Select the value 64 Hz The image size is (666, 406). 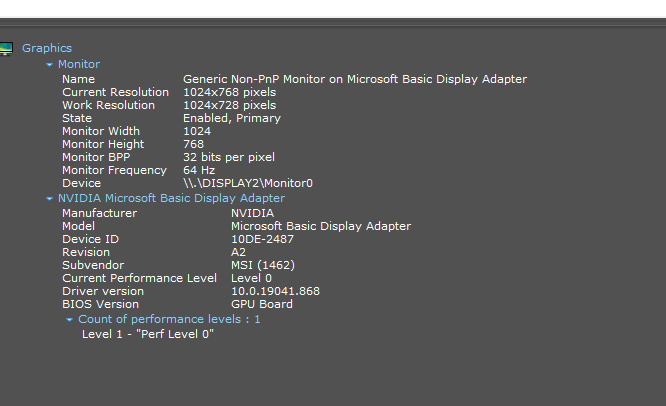pos(199,170)
